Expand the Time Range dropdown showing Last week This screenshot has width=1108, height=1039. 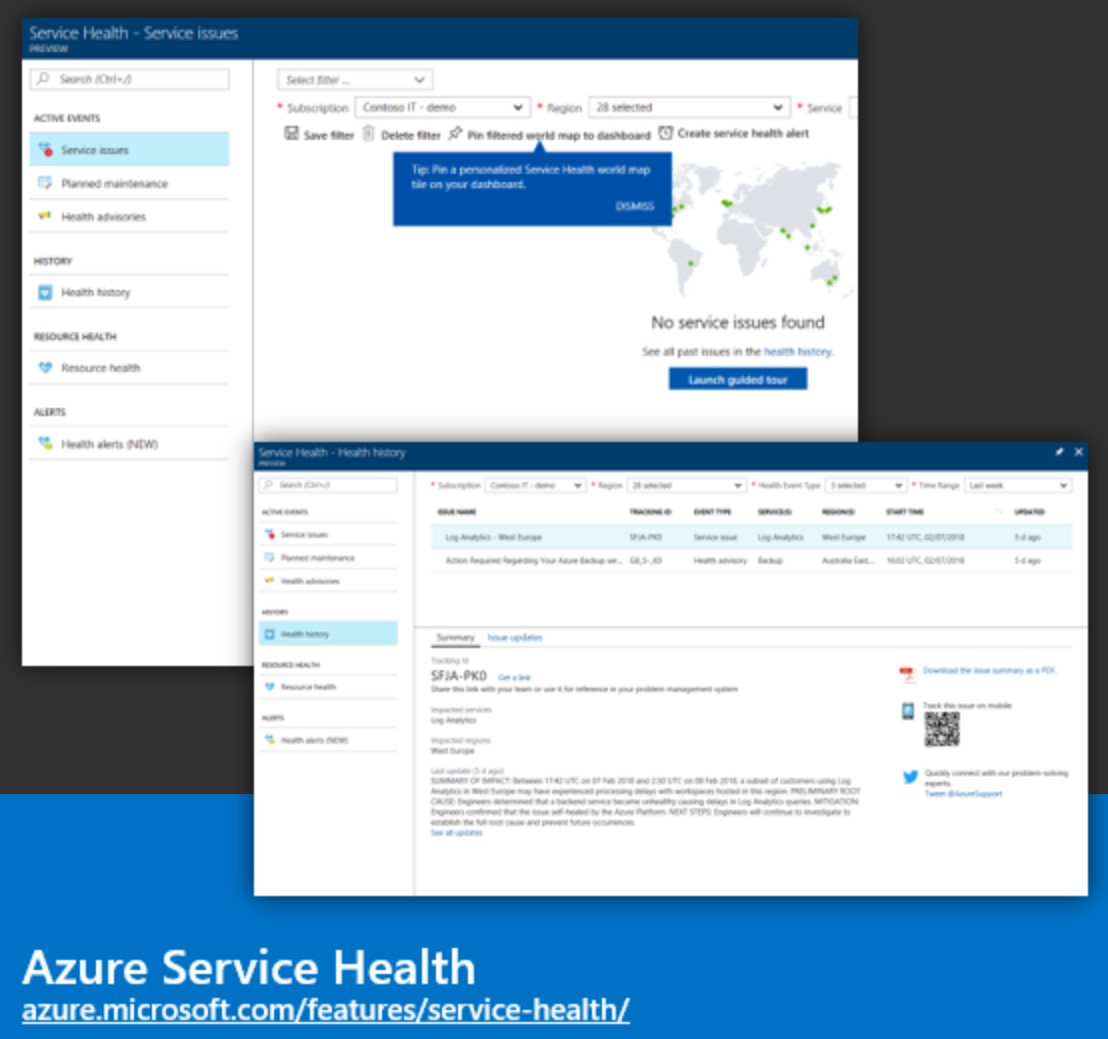point(1017,485)
